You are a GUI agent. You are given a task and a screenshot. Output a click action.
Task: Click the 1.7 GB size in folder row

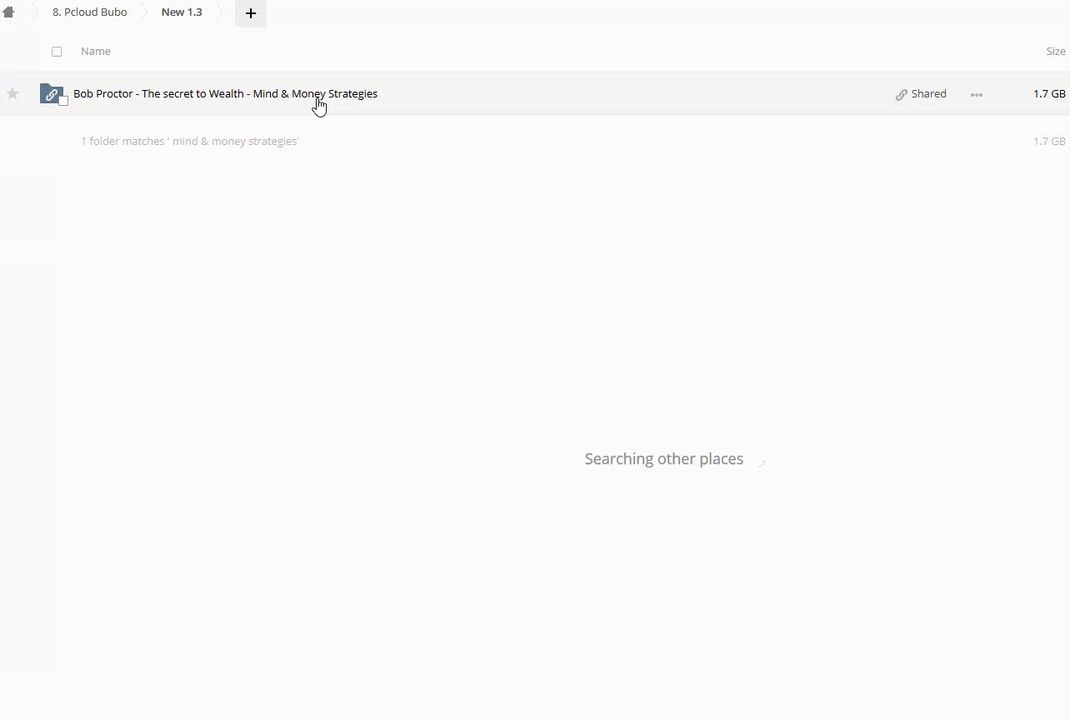coord(1049,94)
